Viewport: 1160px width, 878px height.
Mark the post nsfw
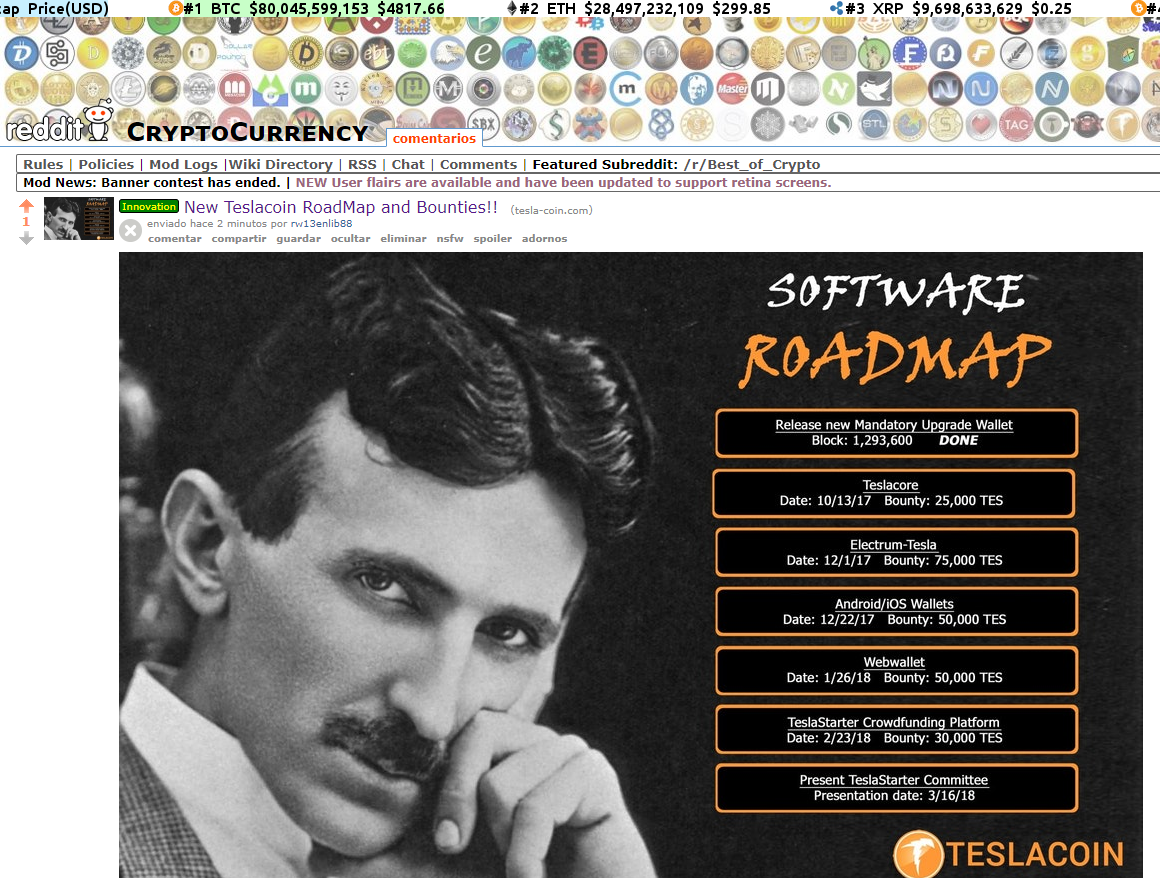point(450,238)
